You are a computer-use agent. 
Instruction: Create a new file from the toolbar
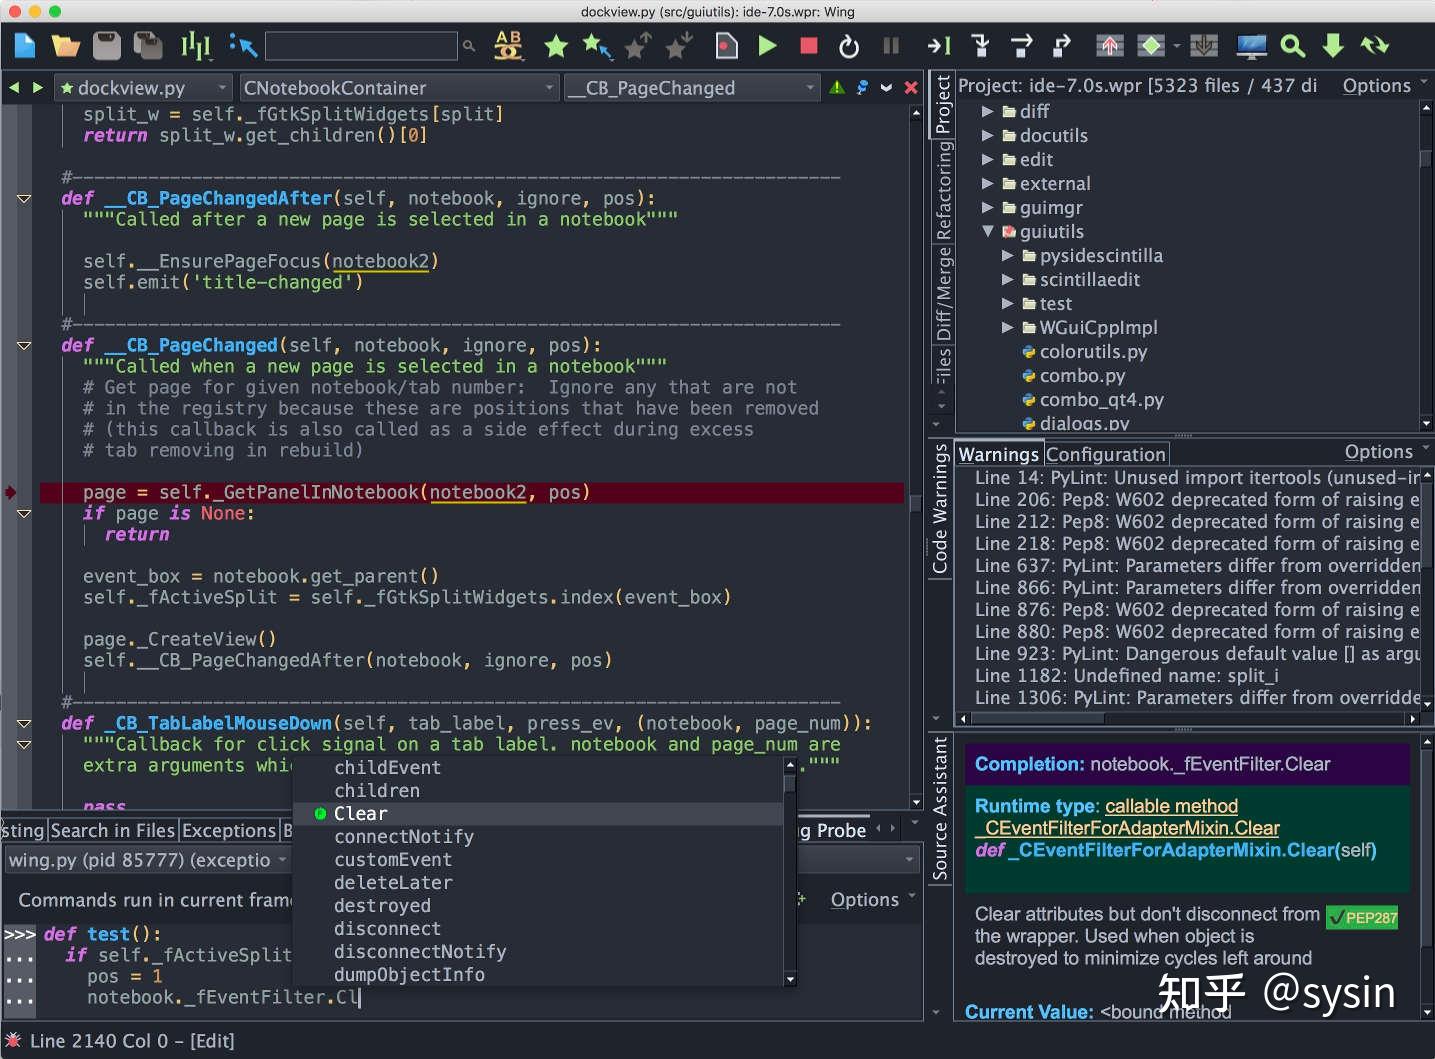[23, 45]
